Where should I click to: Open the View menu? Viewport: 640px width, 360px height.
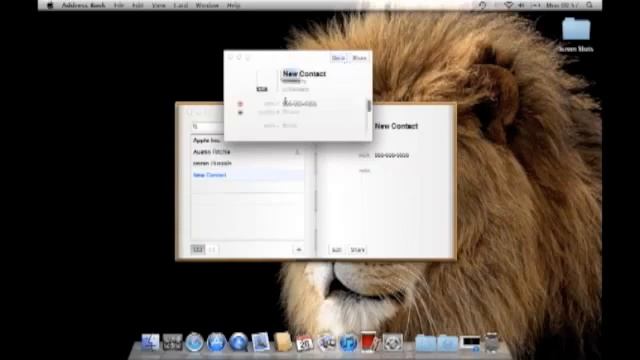pyautogui.click(x=158, y=5)
